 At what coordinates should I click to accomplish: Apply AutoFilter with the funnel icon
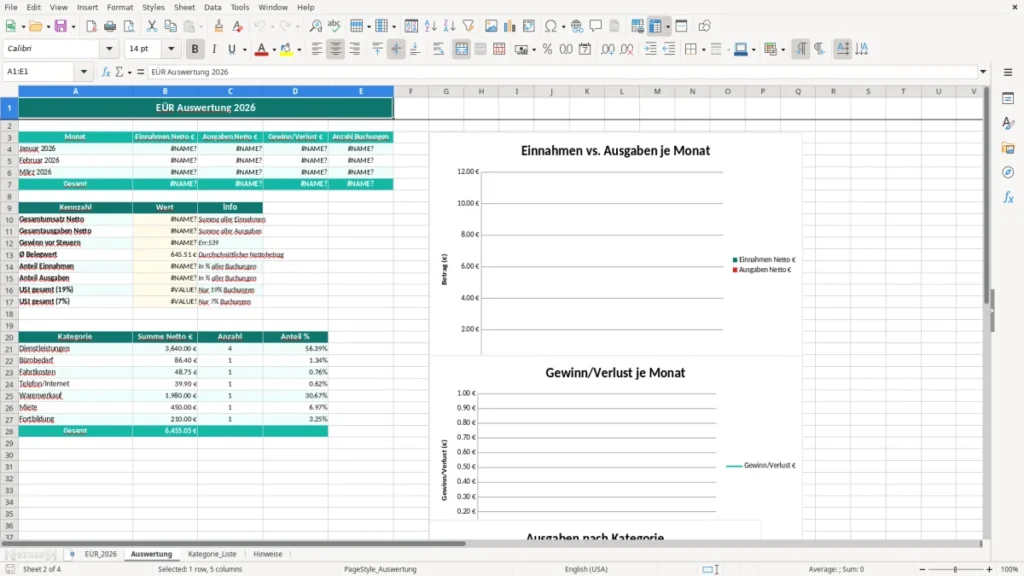pos(468,26)
